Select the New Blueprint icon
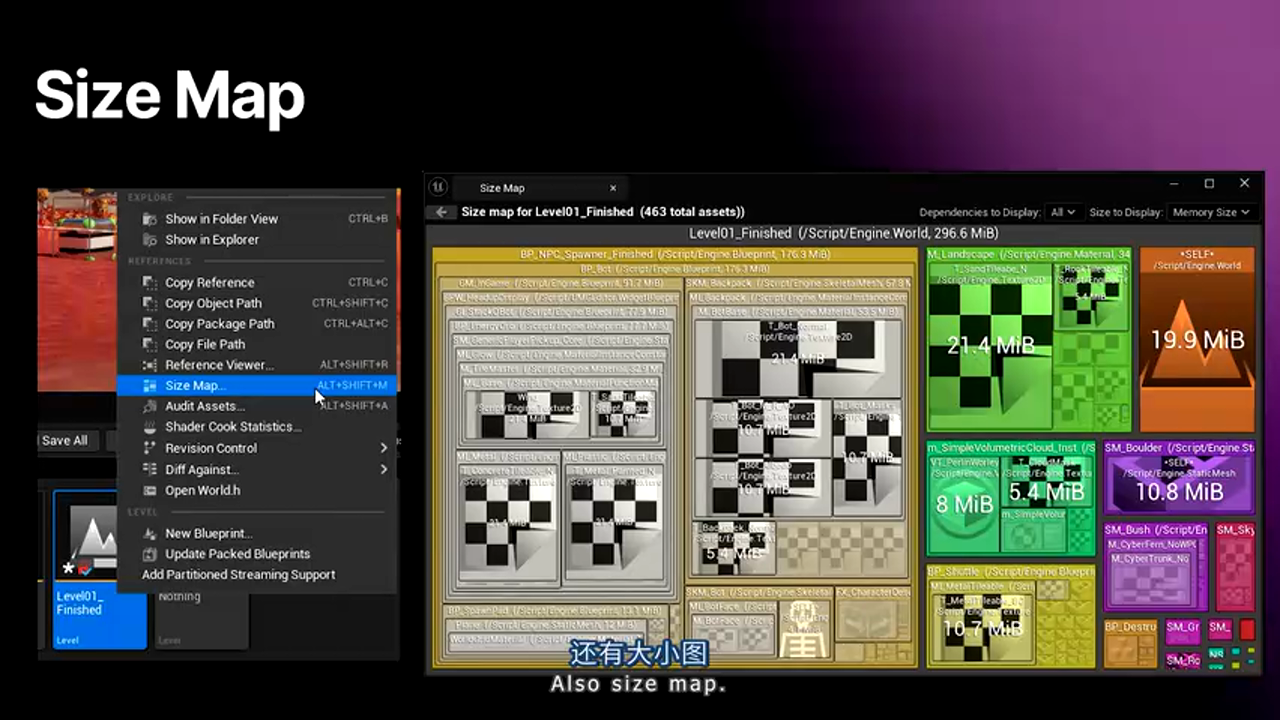This screenshot has height=720, width=1280. click(150, 533)
